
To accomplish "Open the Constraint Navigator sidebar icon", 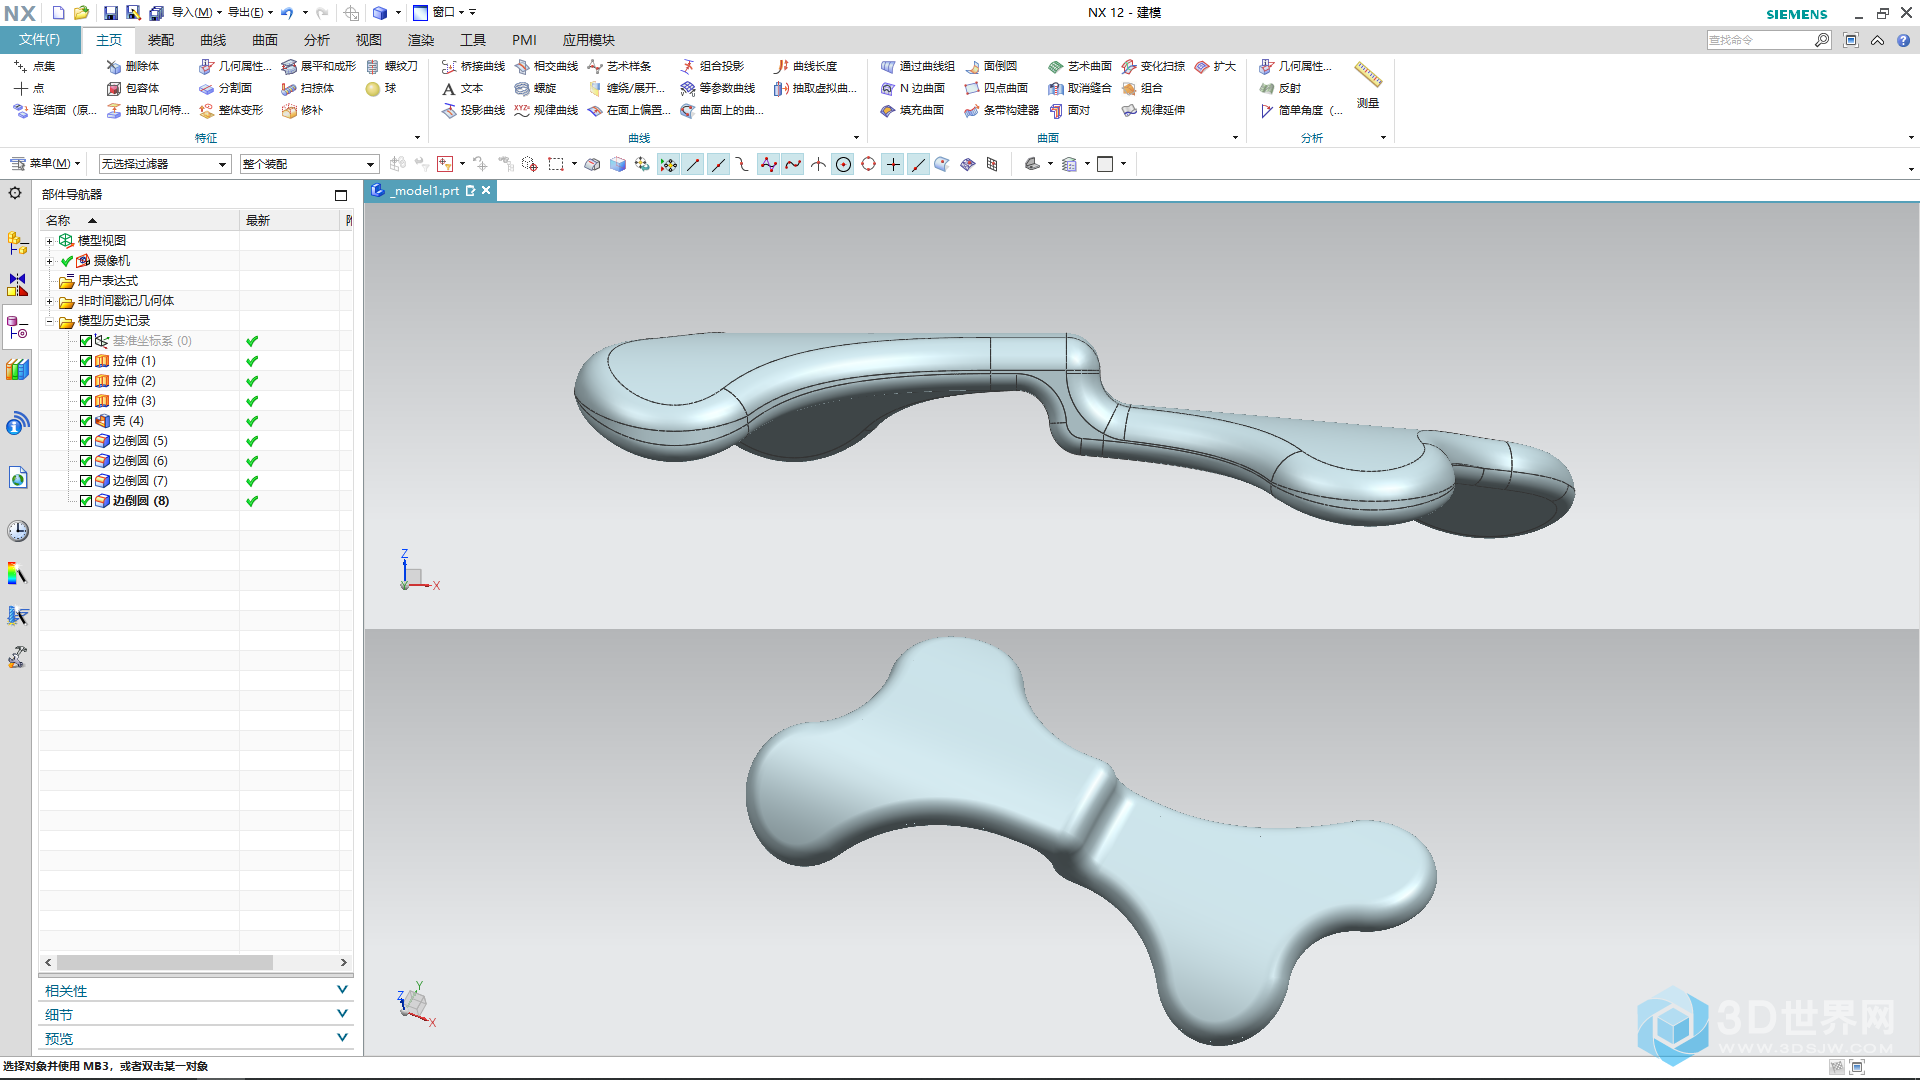I will 17,285.
